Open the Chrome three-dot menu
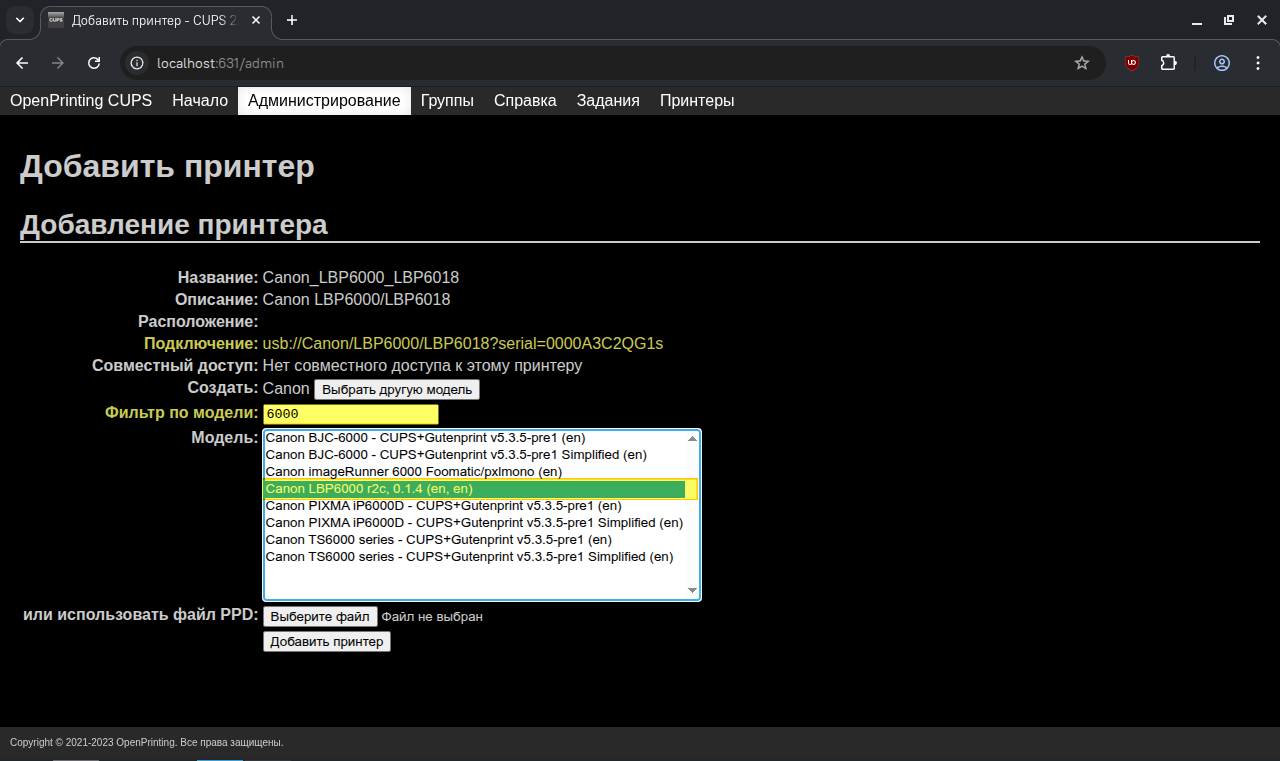 click(1258, 63)
